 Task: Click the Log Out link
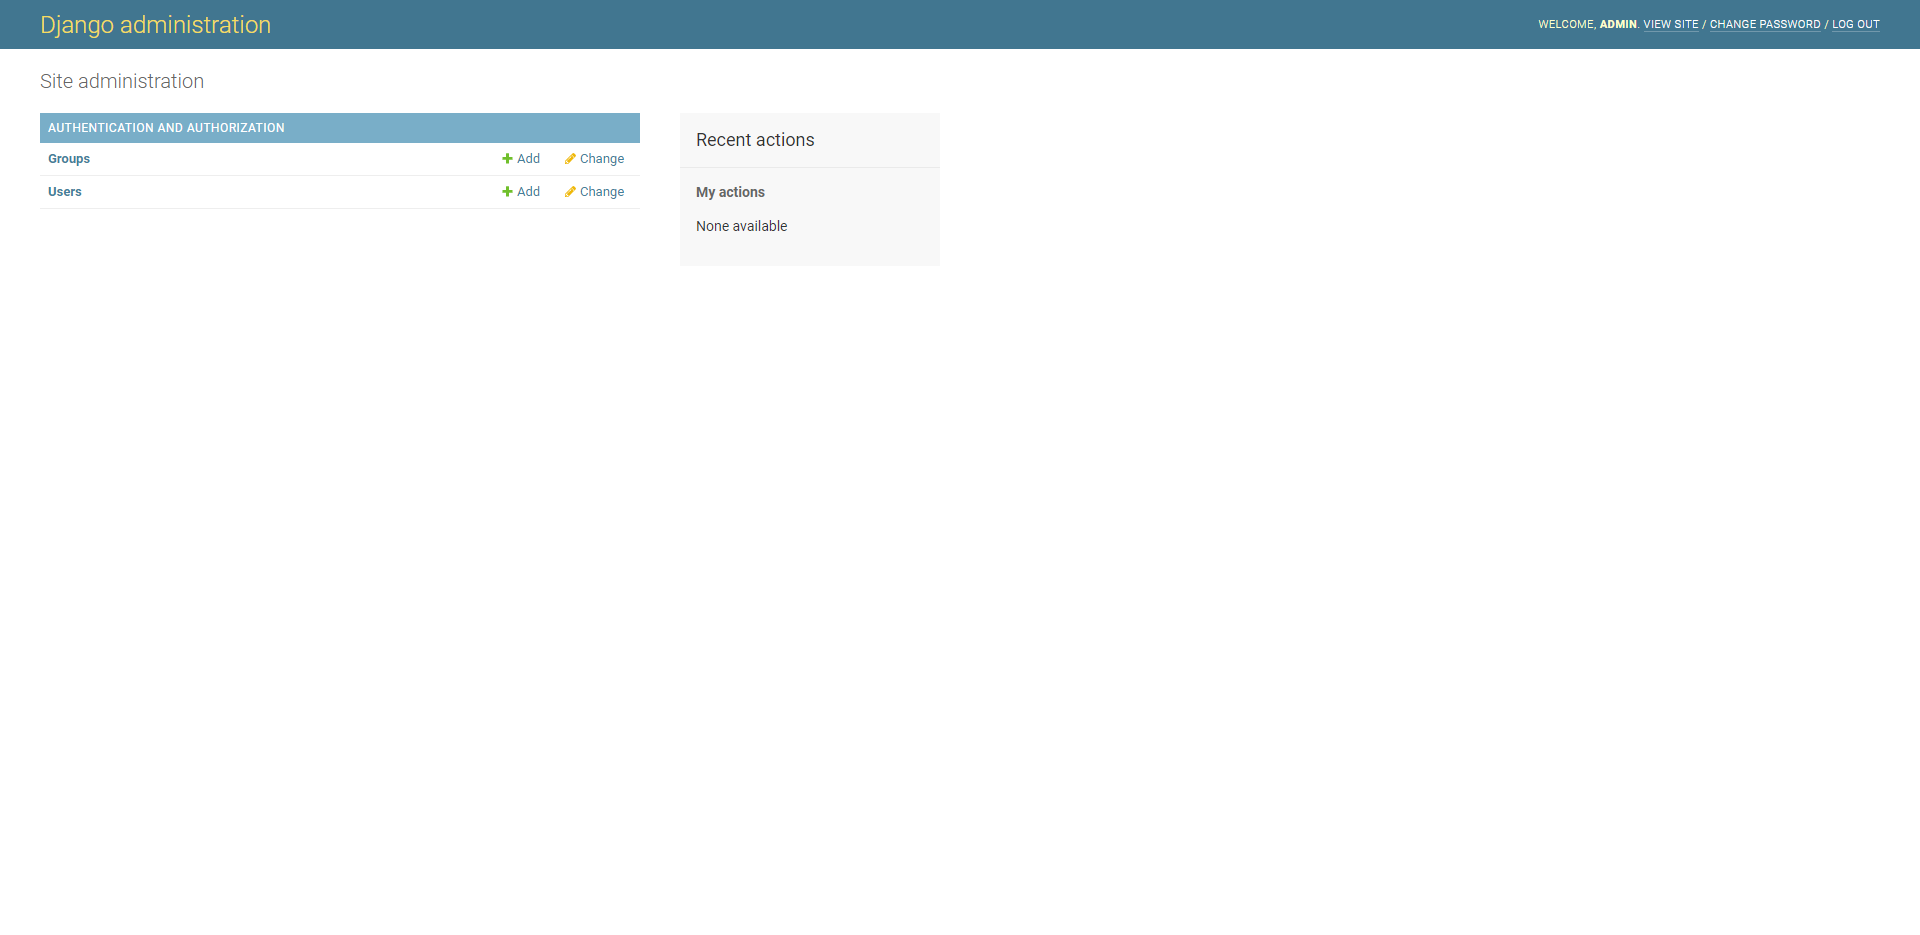click(x=1856, y=24)
